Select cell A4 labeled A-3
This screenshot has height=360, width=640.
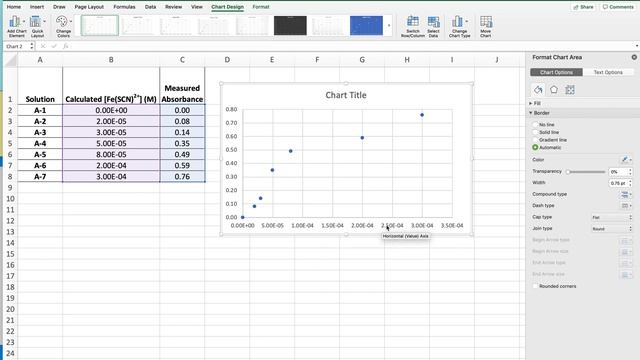pos(40,132)
